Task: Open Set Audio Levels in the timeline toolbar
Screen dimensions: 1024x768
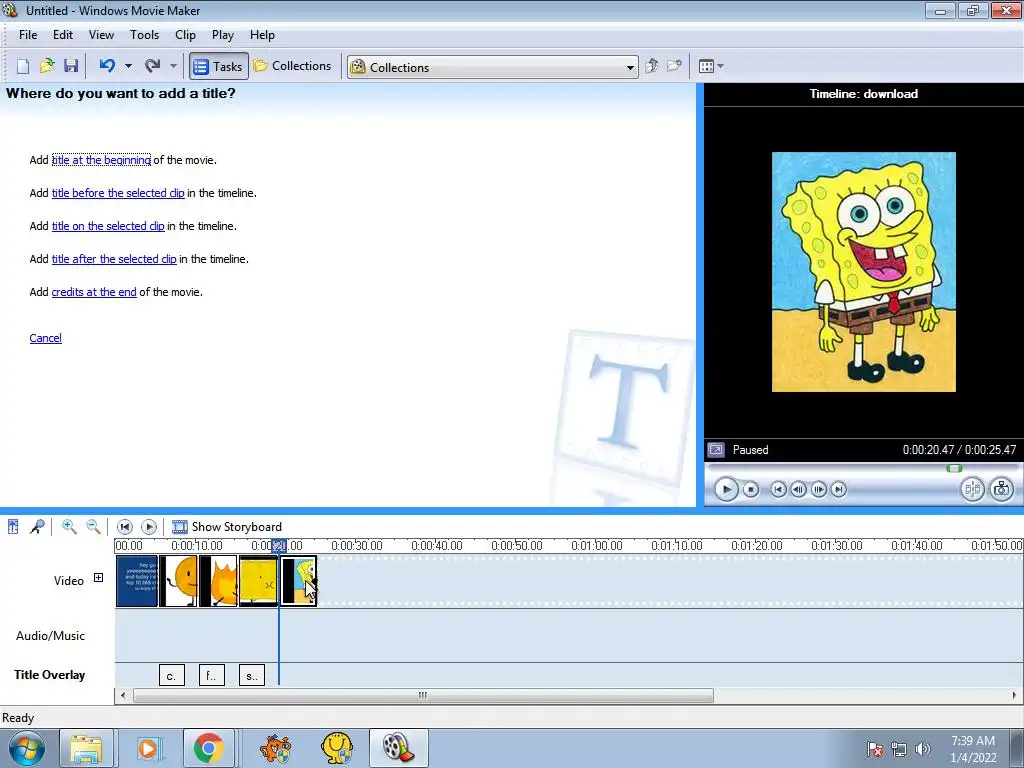Action: [x=13, y=526]
